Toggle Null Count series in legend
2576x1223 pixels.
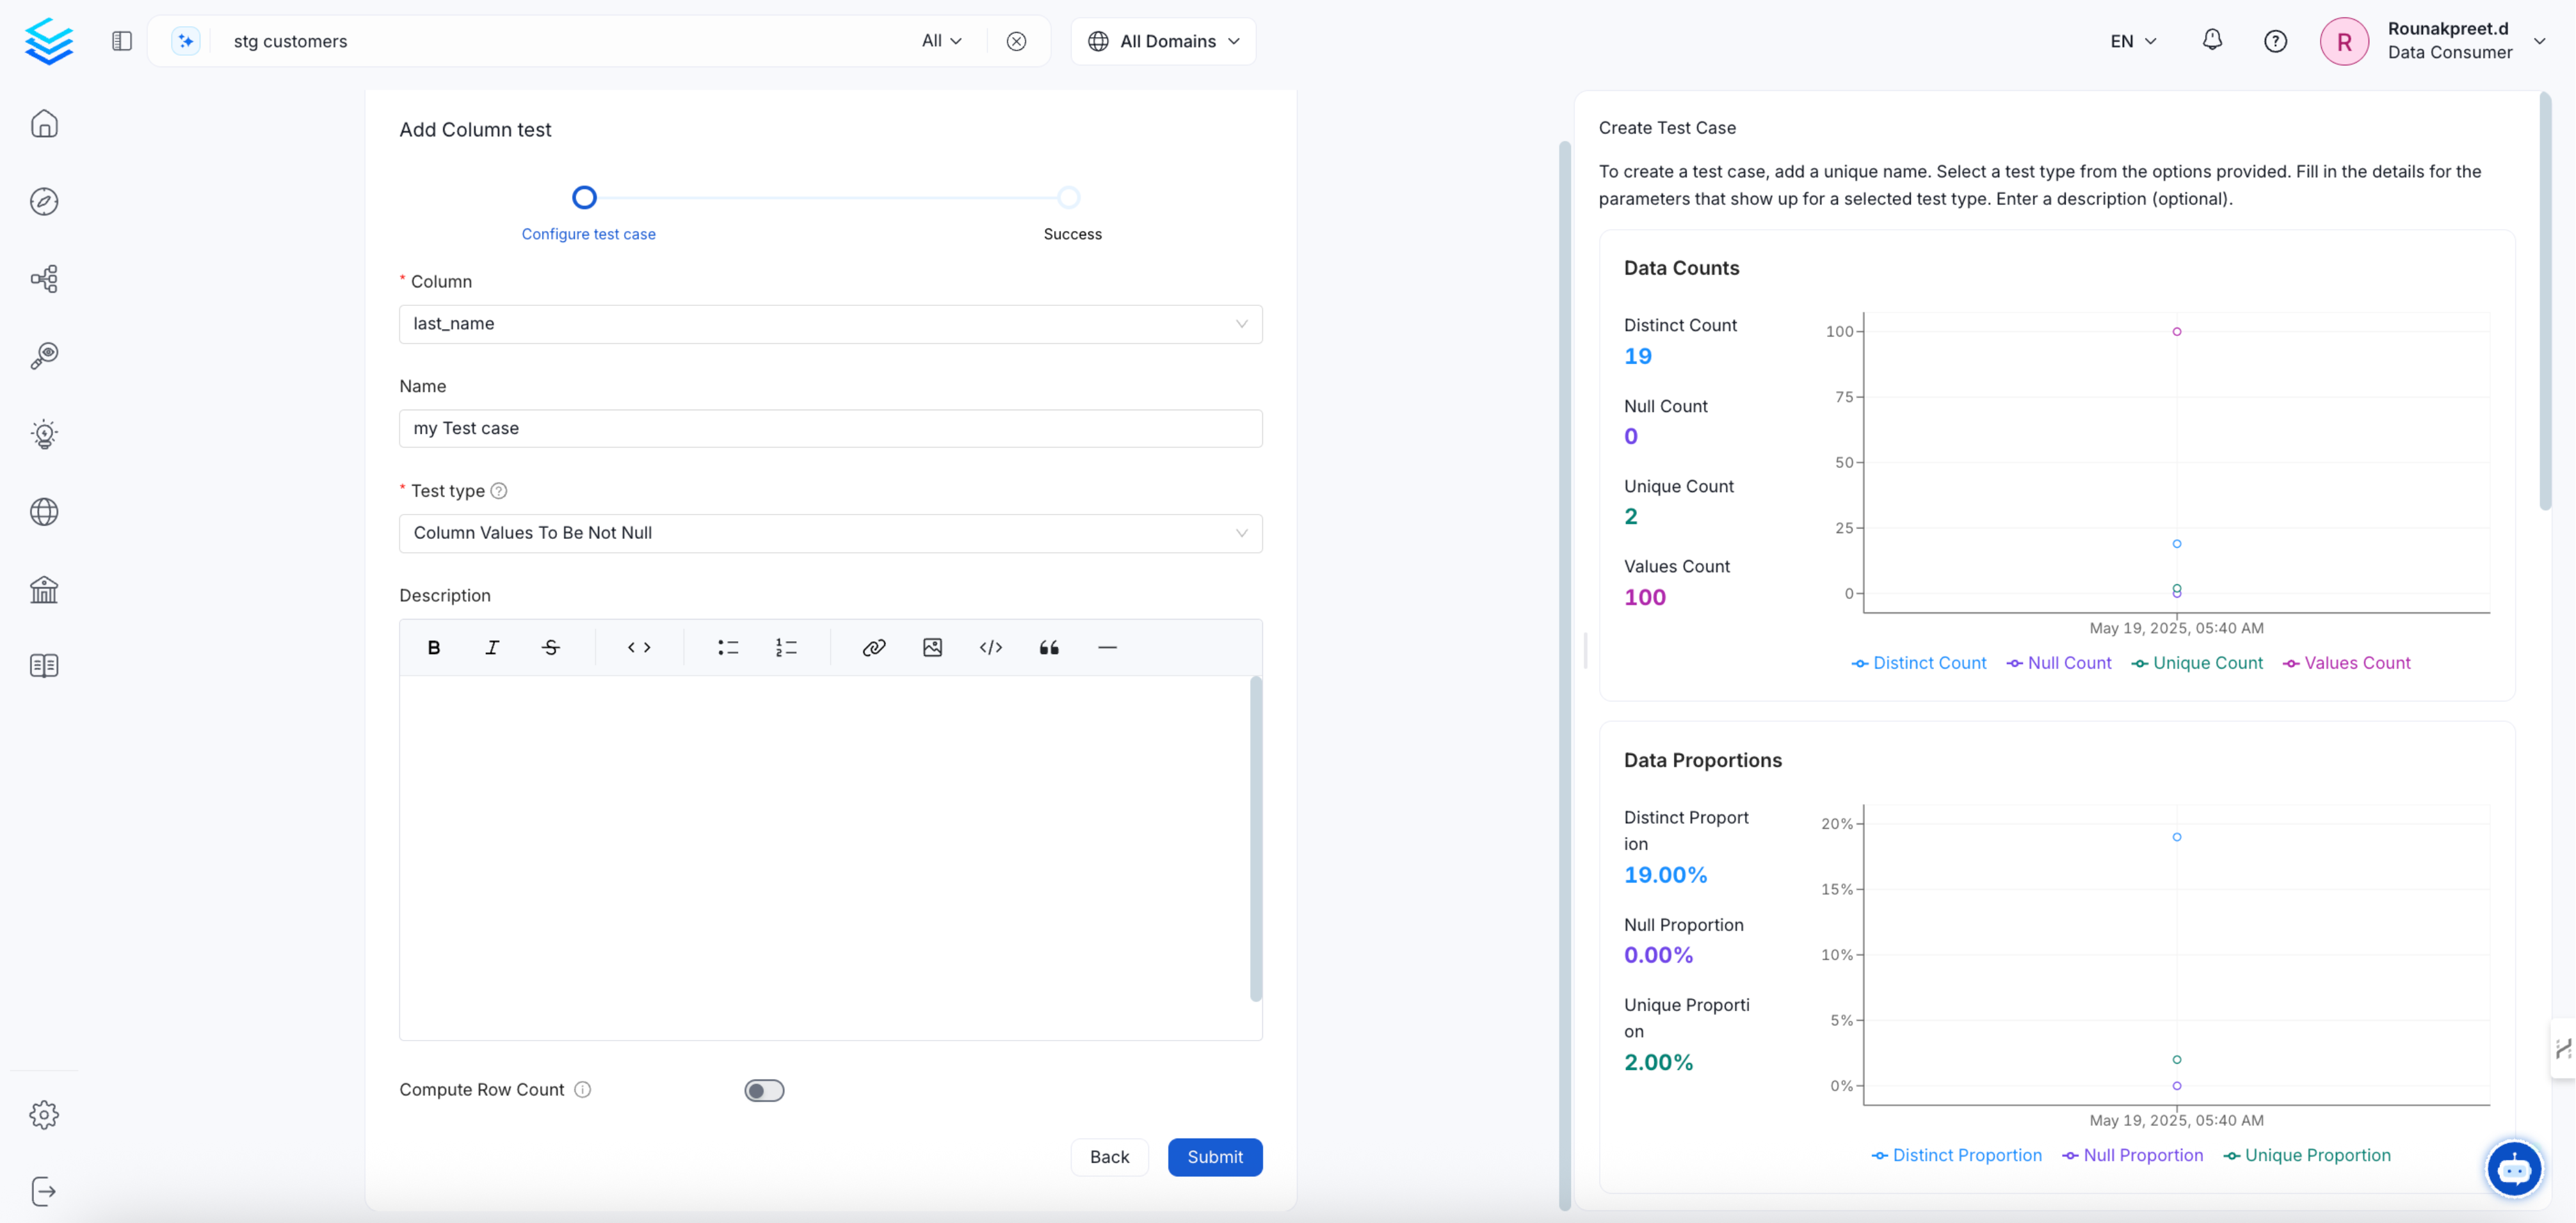click(2059, 663)
